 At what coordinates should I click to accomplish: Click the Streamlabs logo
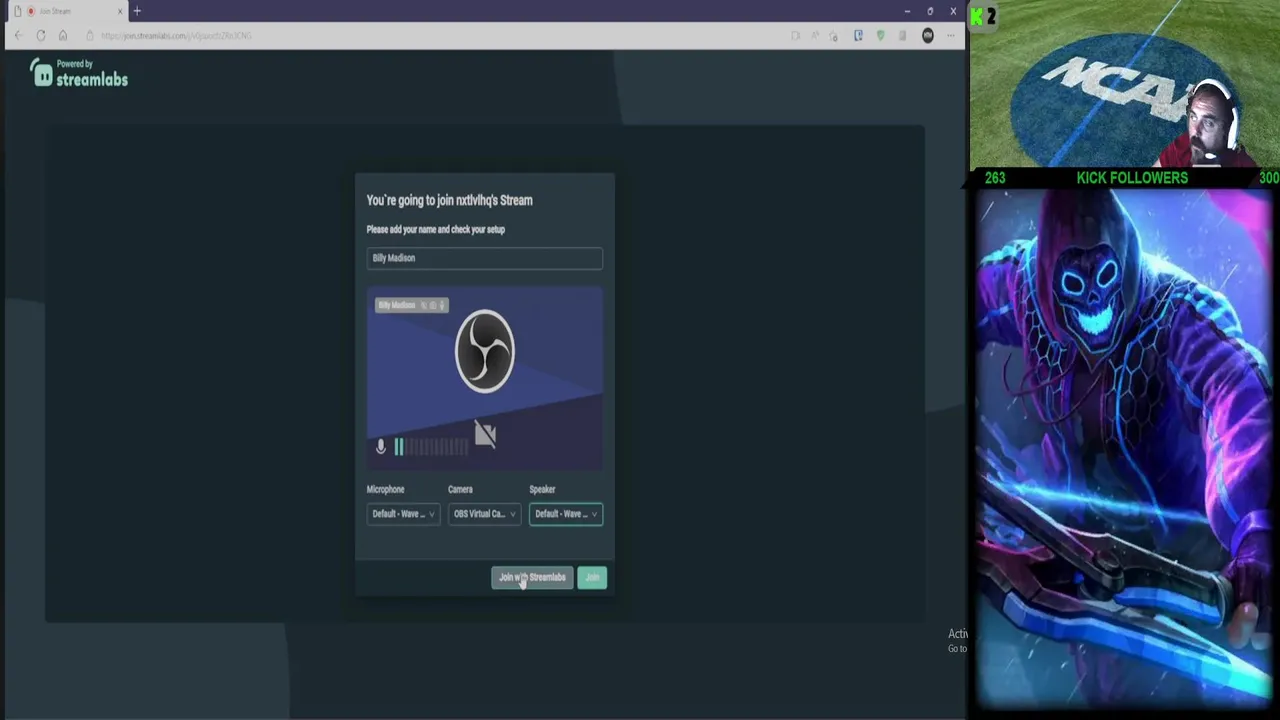(79, 73)
